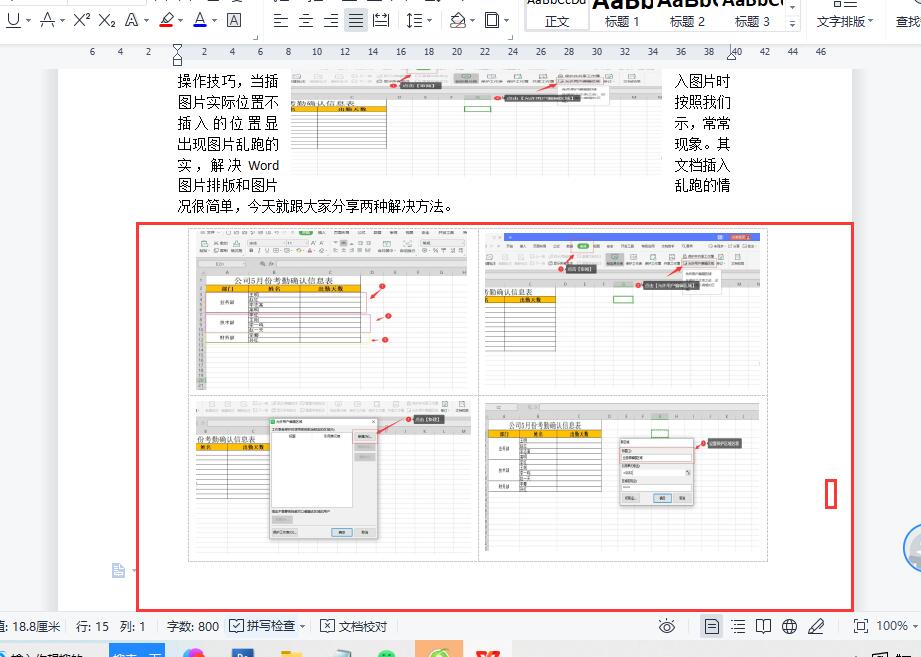Click the text 操作技巧，当插
921x657 pixels.
click(228, 81)
